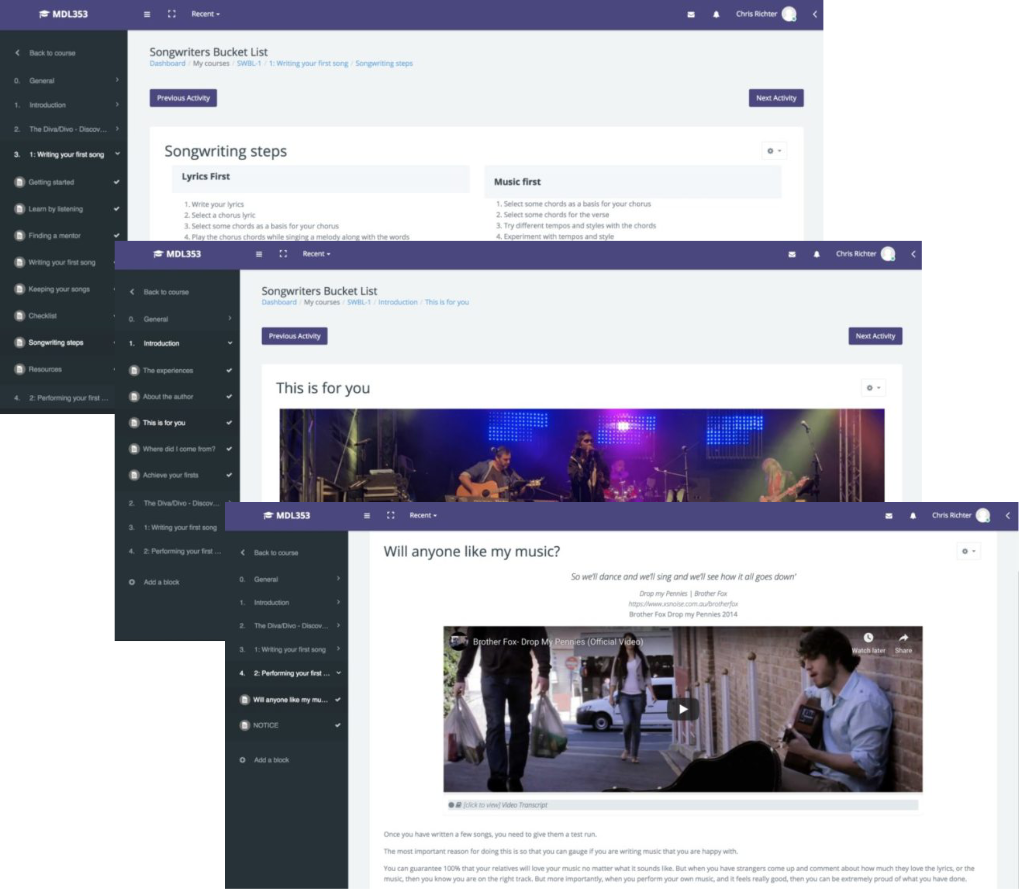The width and height of the screenshot is (1024, 889).
Task: Open 'The Diva/Divo' section in Songwriting steps window sidebar
Action: [68, 129]
